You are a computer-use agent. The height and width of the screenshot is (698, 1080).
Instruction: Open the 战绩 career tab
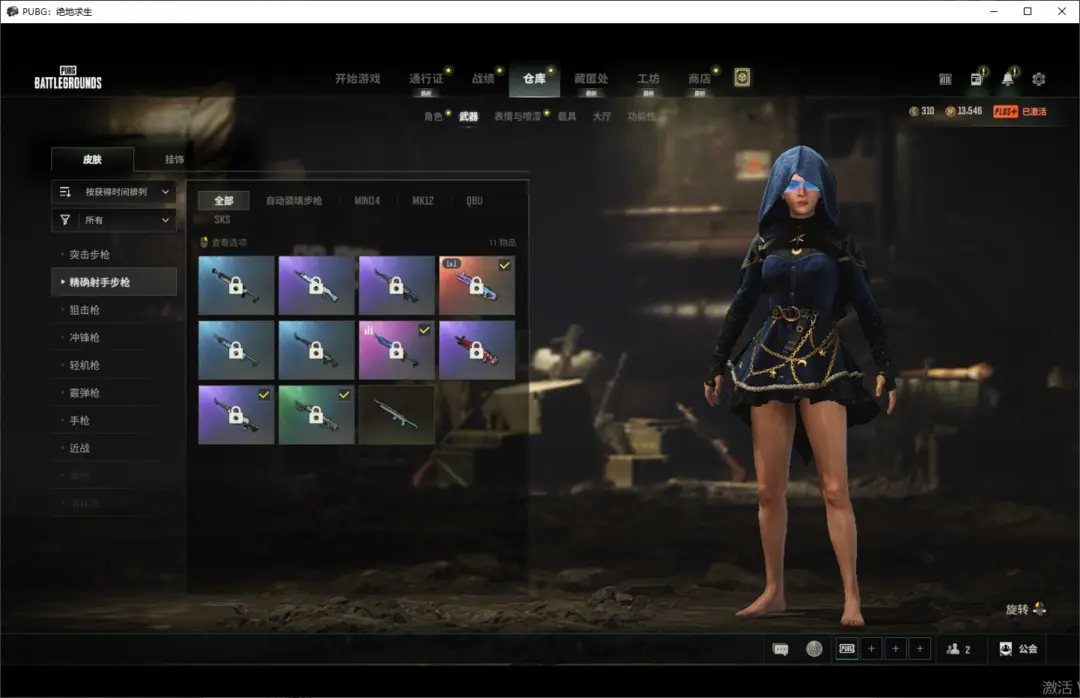tap(484, 79)
